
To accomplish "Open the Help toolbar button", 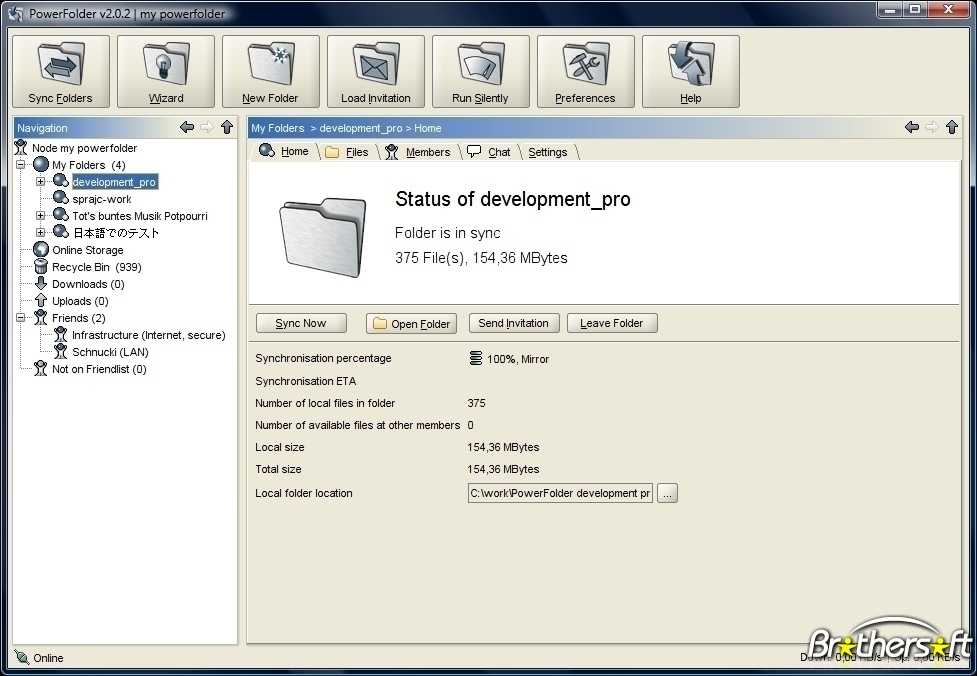I will pyautogui.click(x=690, y=72).
